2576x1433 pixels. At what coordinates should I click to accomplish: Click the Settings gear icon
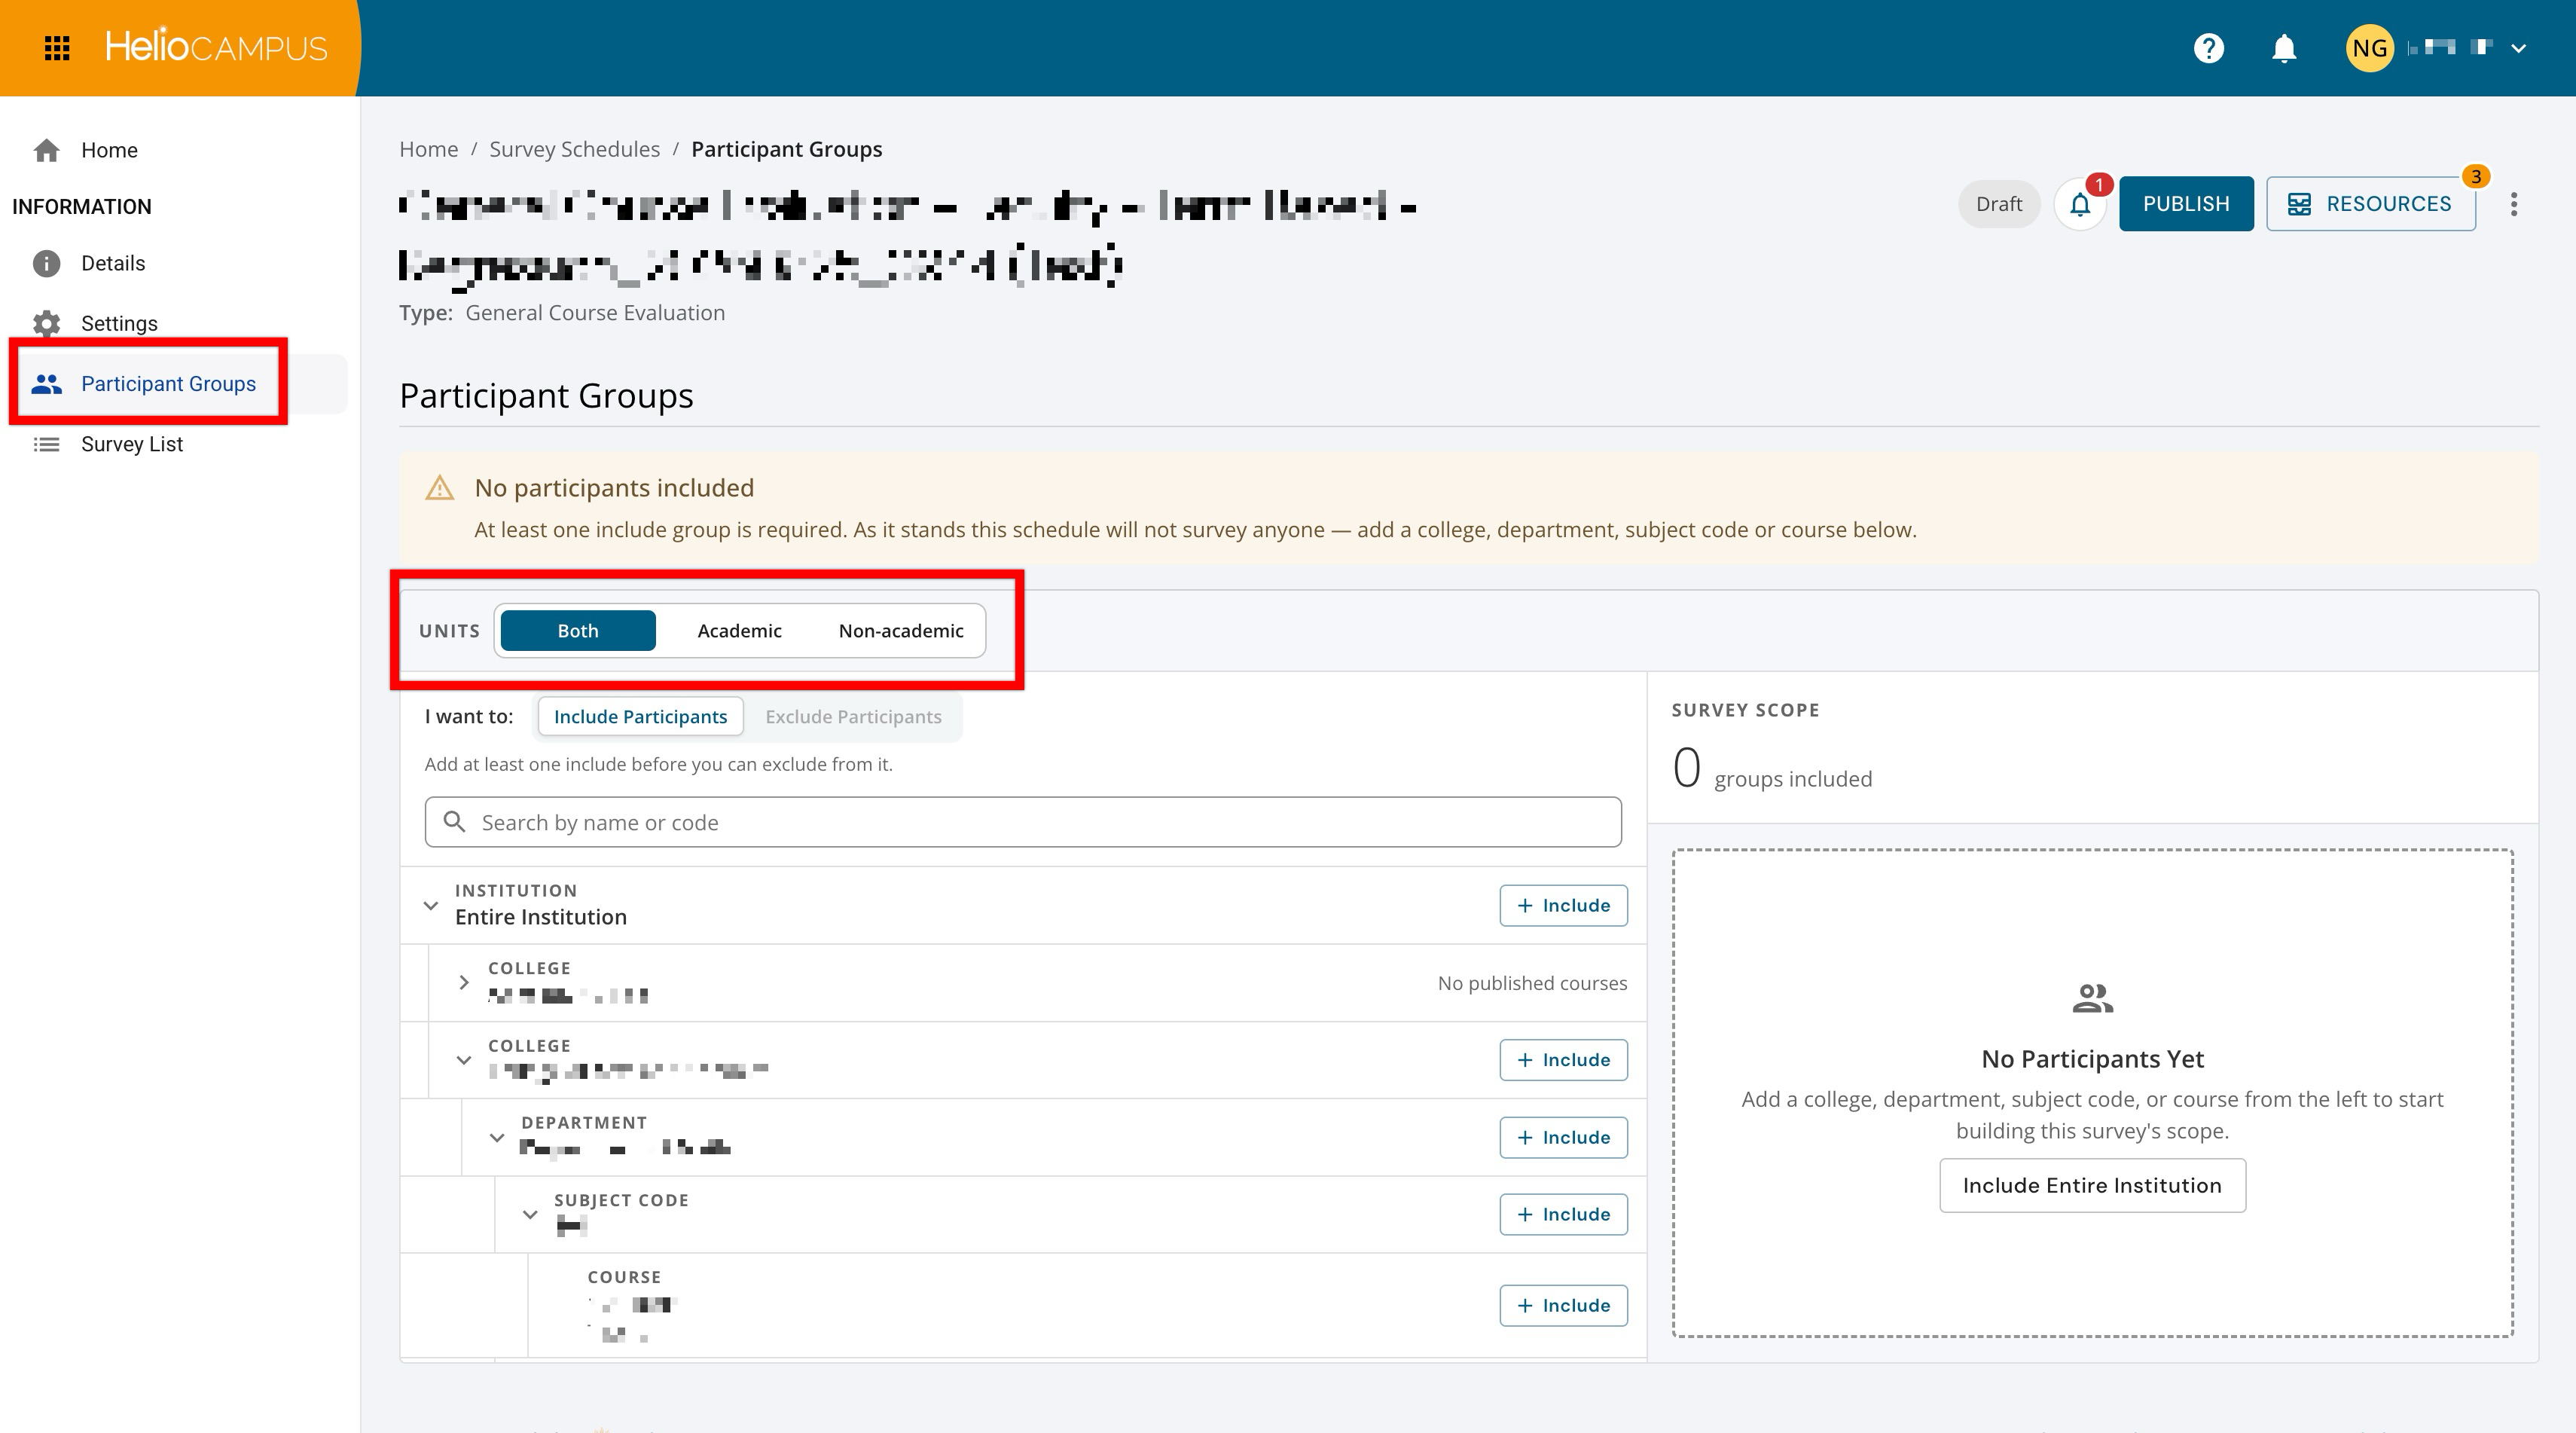pyautogui.click(x=46, y=323)
